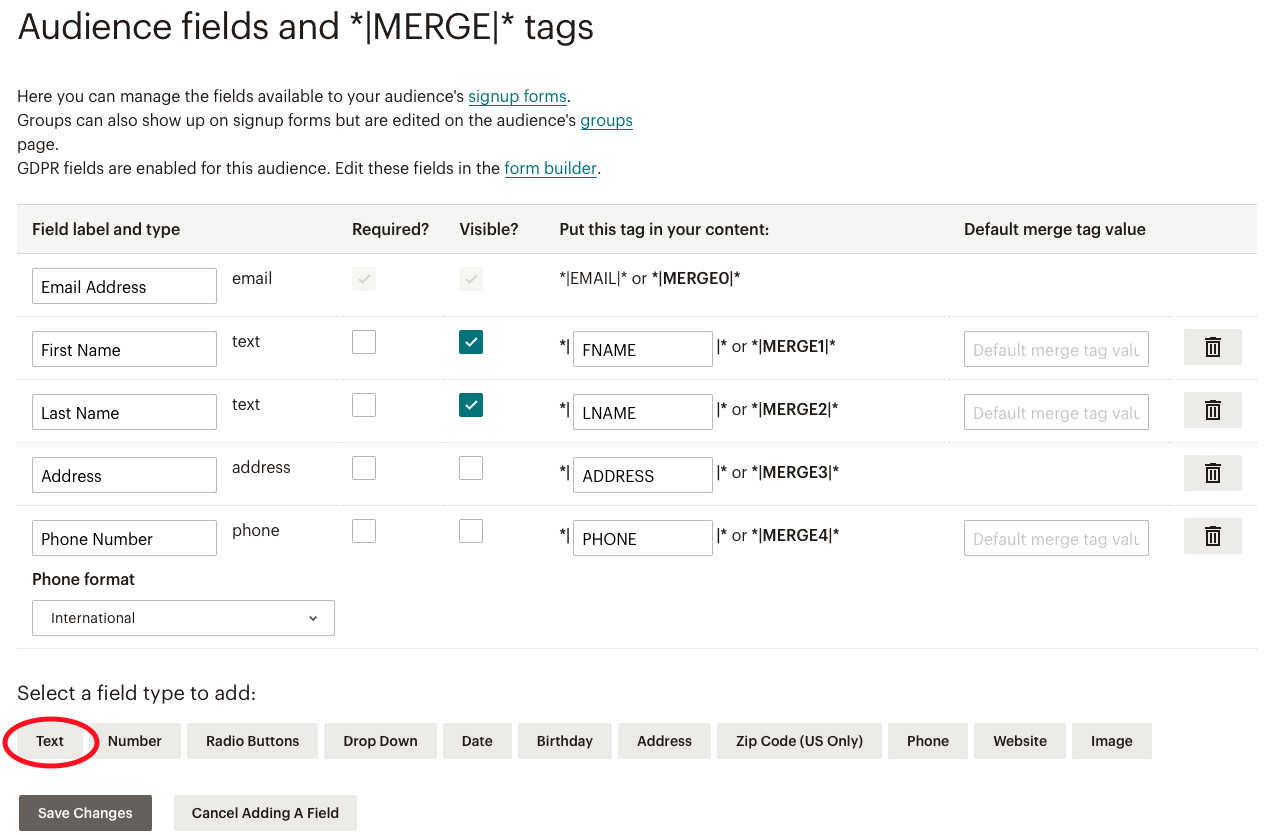Screen dimensions: 1264x835
Task: Add a Radio Buttons field type
Action: tap(252, 741)
